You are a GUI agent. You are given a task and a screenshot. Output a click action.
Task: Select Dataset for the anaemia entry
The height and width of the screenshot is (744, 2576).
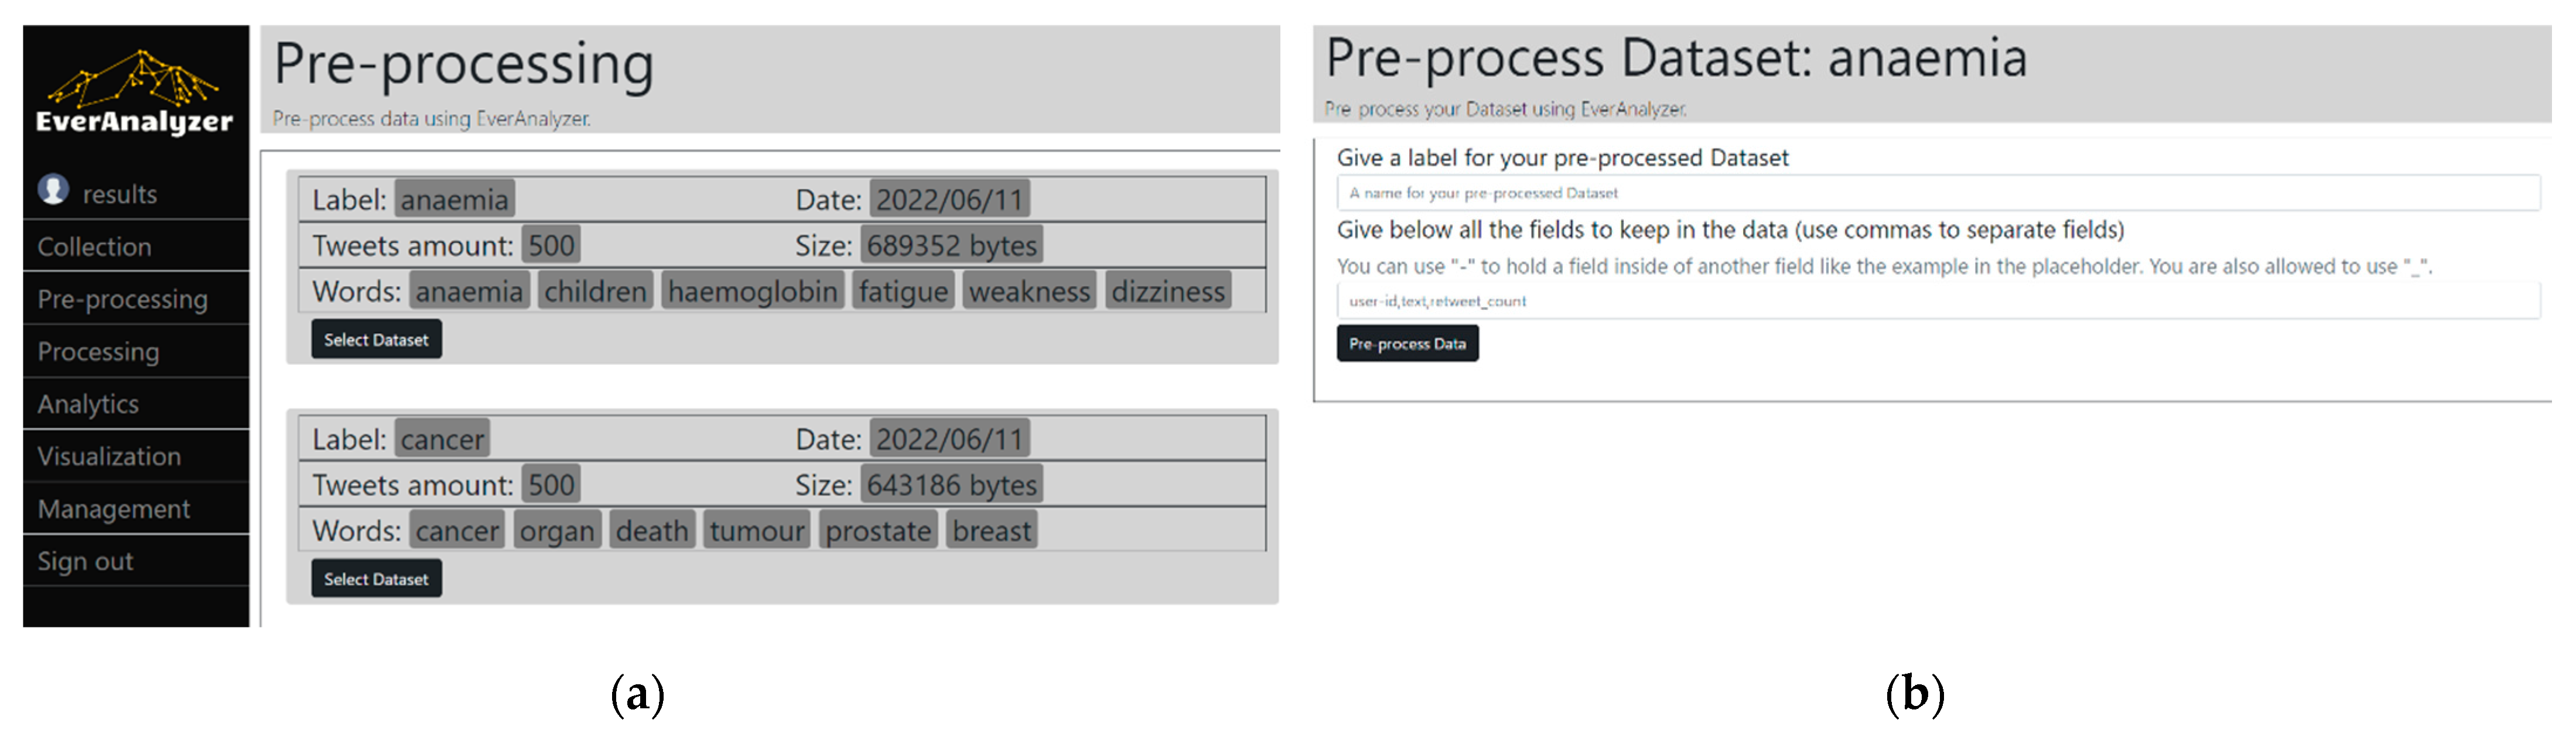click(x=376, y=340)
